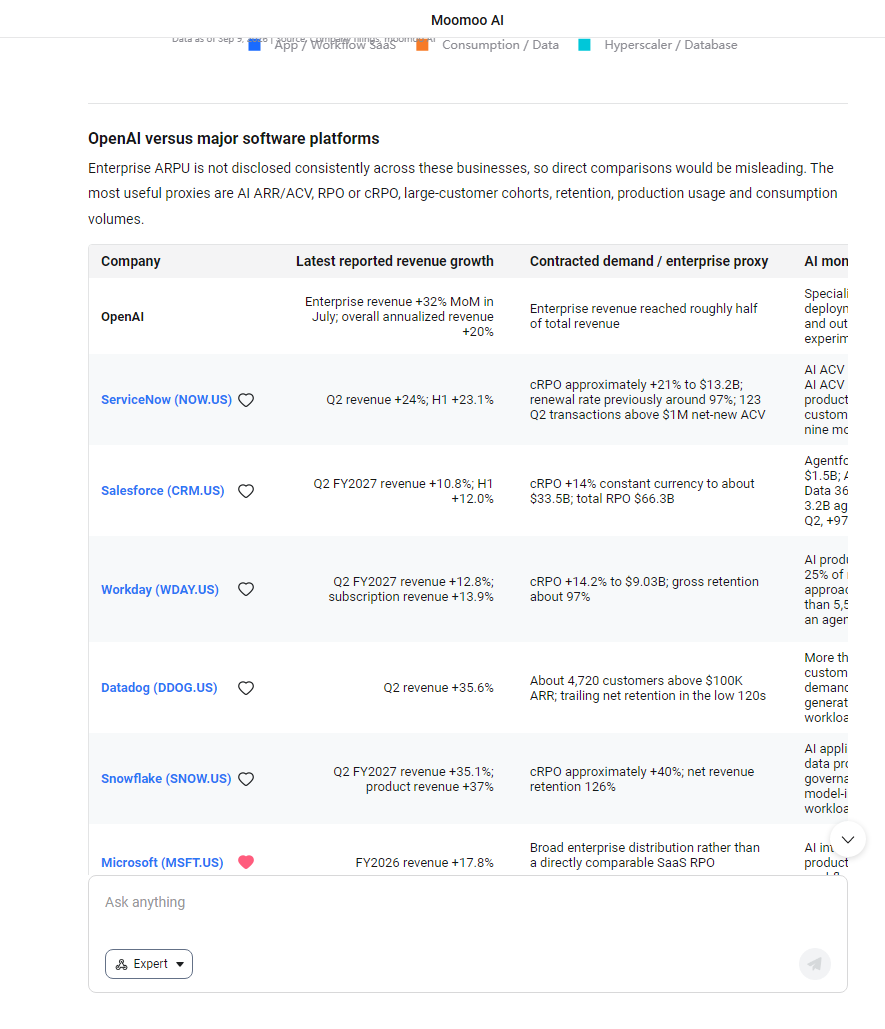Click 'cRPO approximately +40%; net revenue retention' cell
Viewport: 885px width, 1029px height.
[x=642, y=779]
